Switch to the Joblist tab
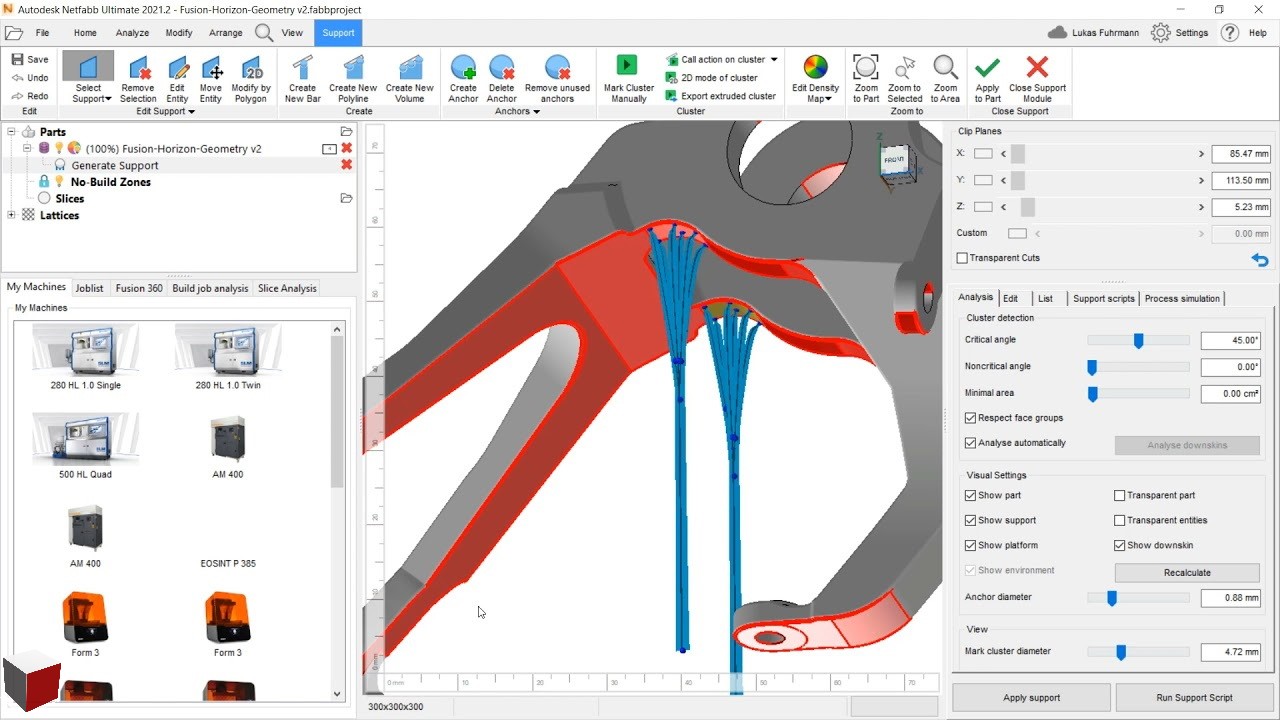Viewport: 1280px width, 720px height. (89, 288)
